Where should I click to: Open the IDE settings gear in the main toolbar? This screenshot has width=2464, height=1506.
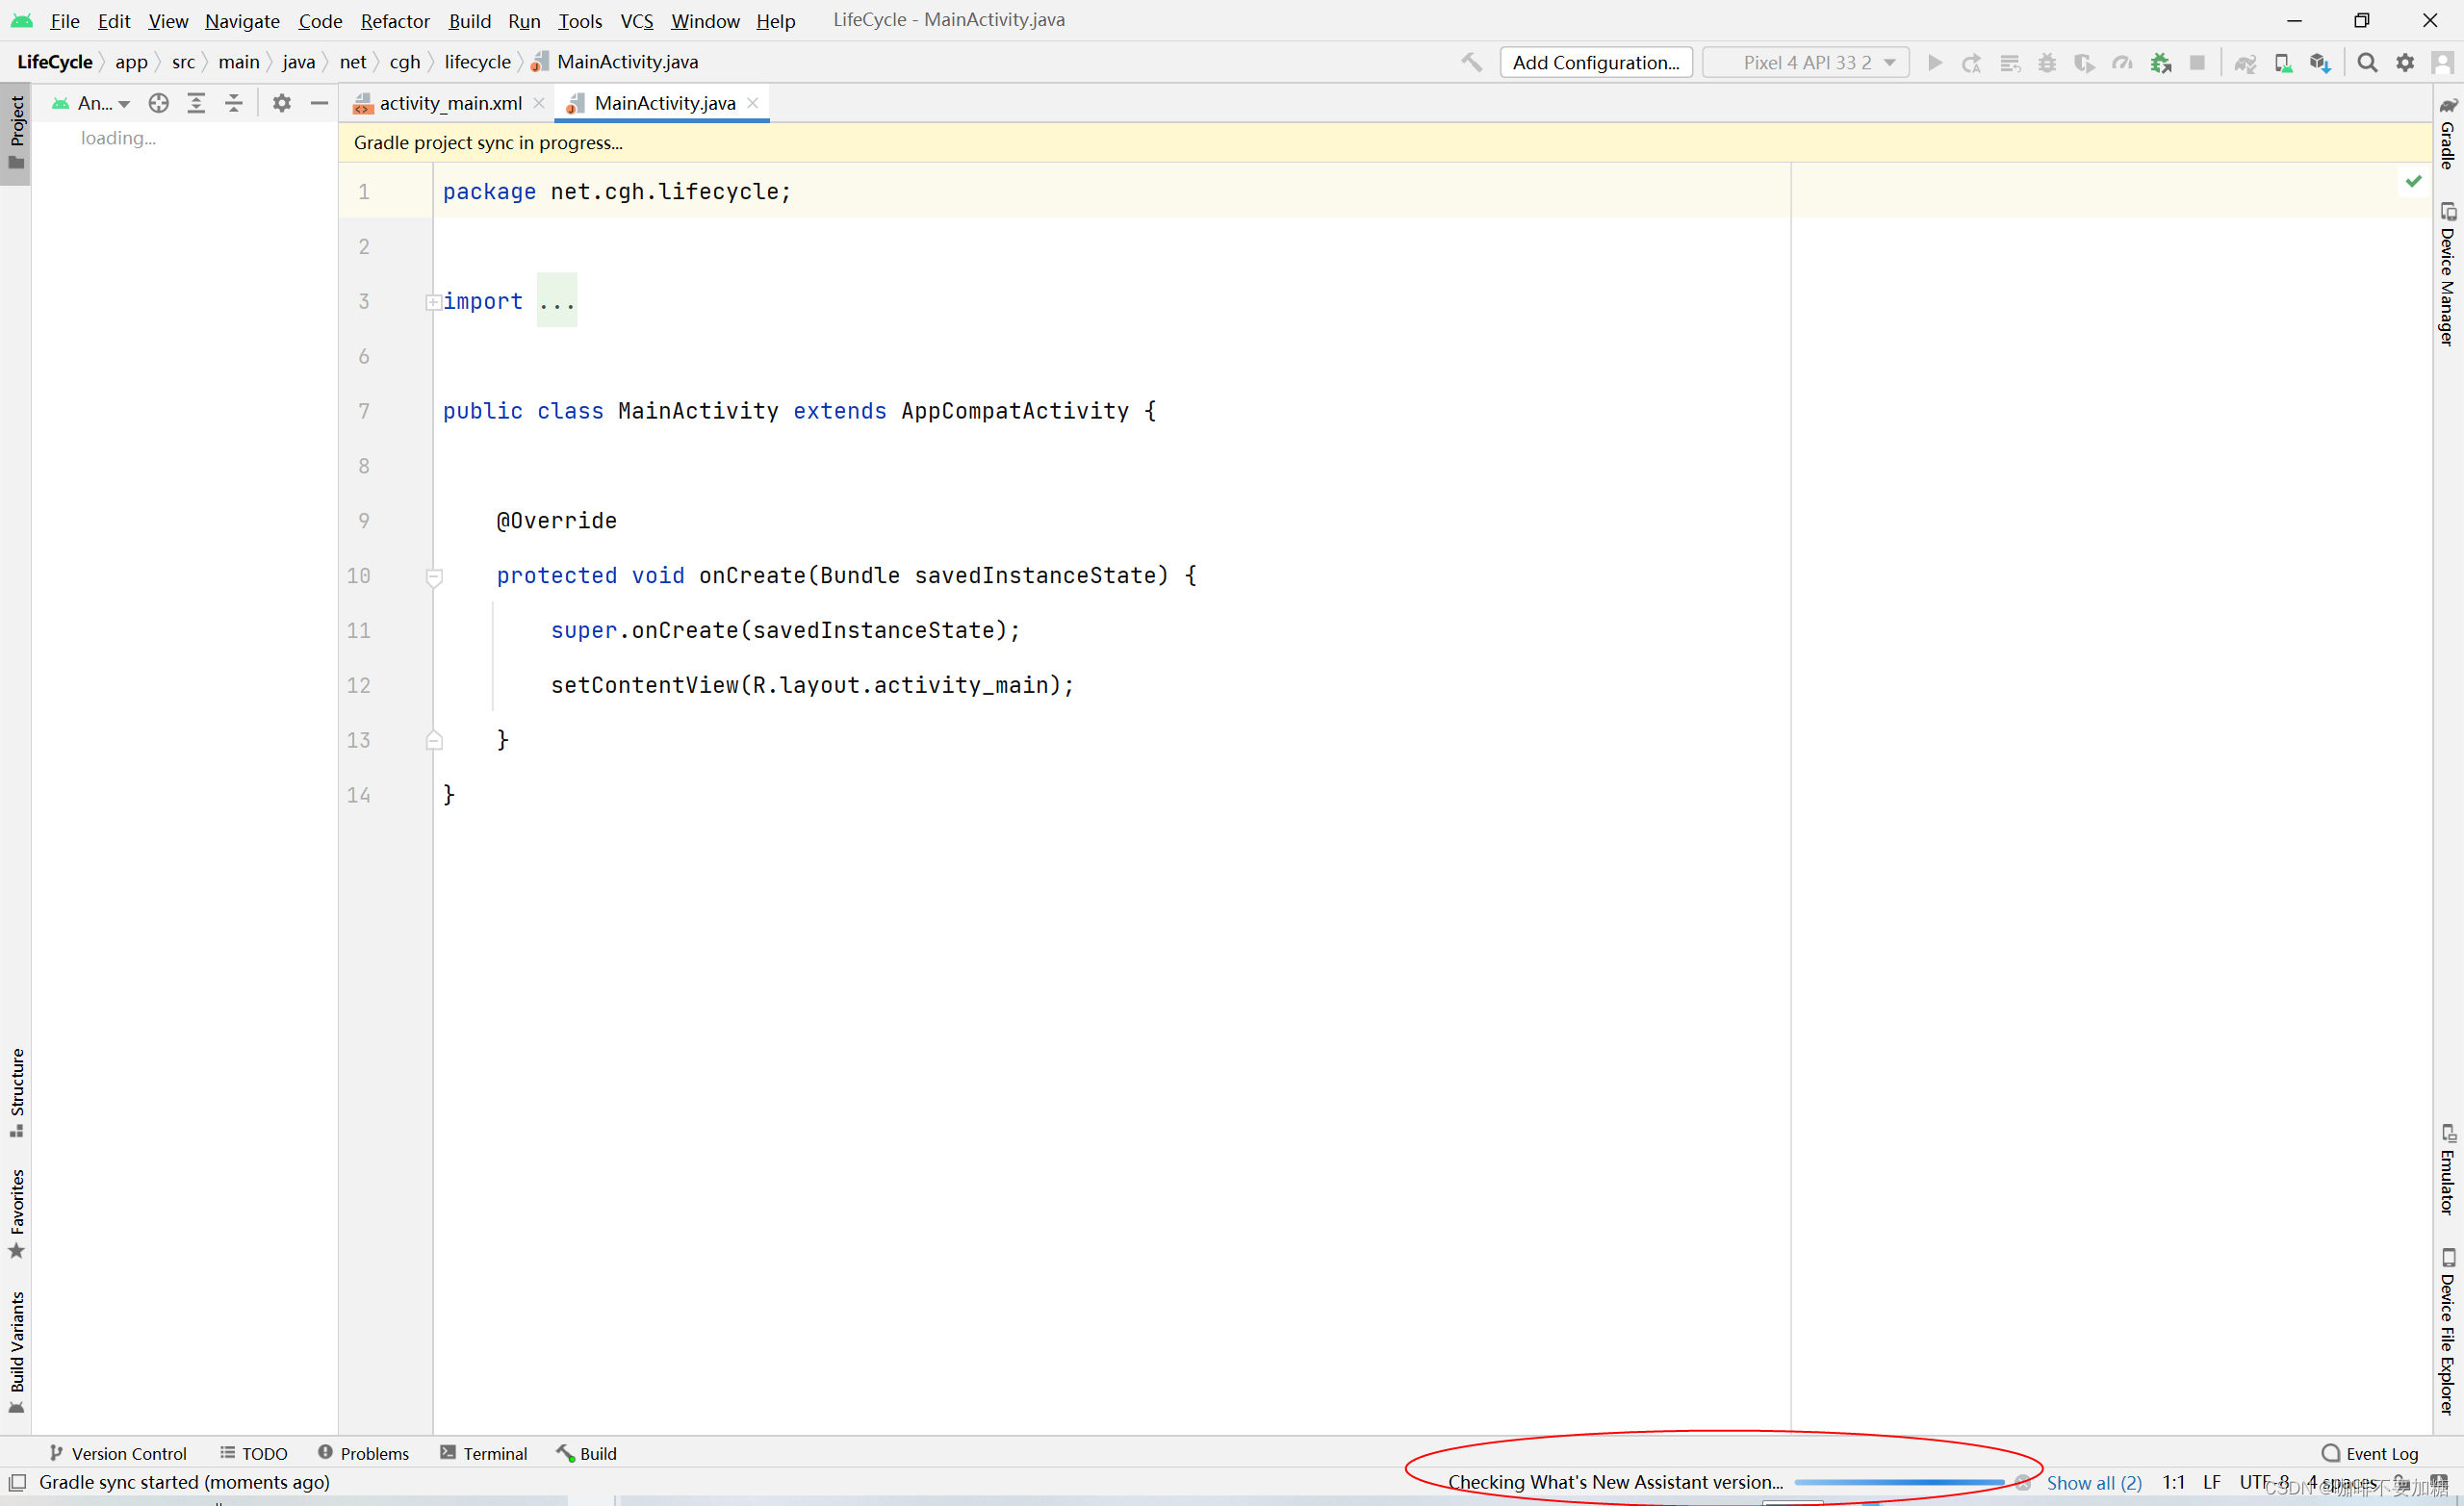[x=2405, y=63]
